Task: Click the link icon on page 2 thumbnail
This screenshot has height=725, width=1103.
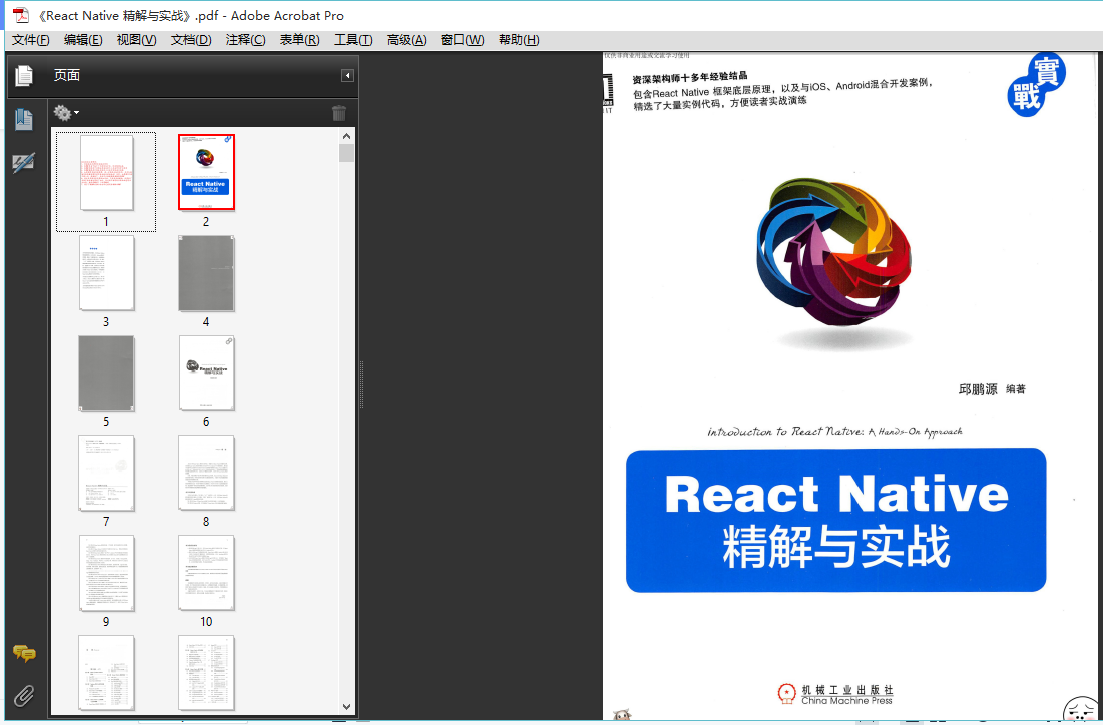Action: [x=228, y=140]
